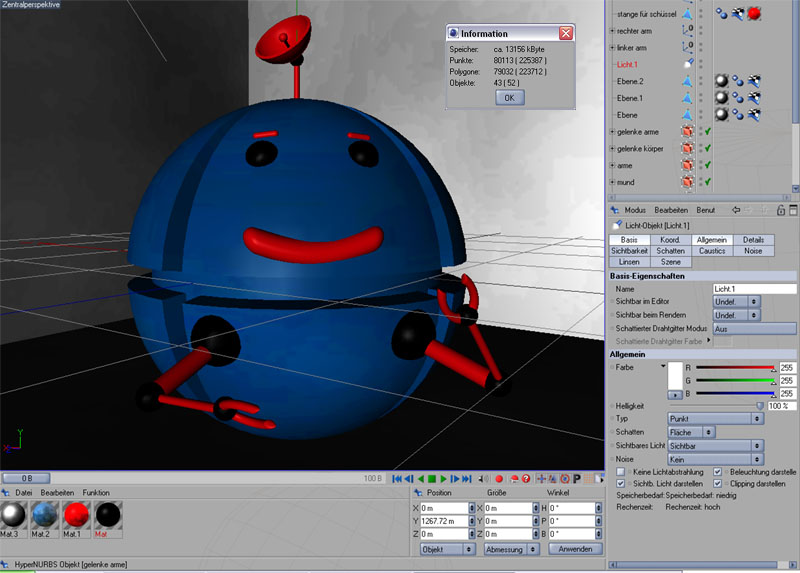Click the HyperNURBS icon beside 'mund'
This screenshot has height=573, width=800.
point(688,182)
